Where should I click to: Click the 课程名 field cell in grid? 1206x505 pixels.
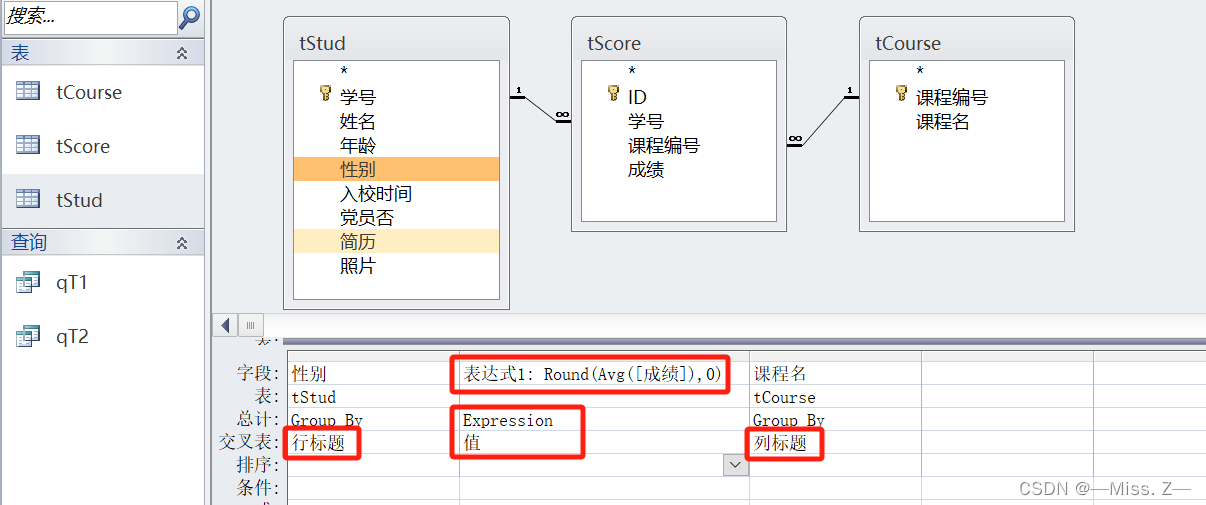coord(835,373)
